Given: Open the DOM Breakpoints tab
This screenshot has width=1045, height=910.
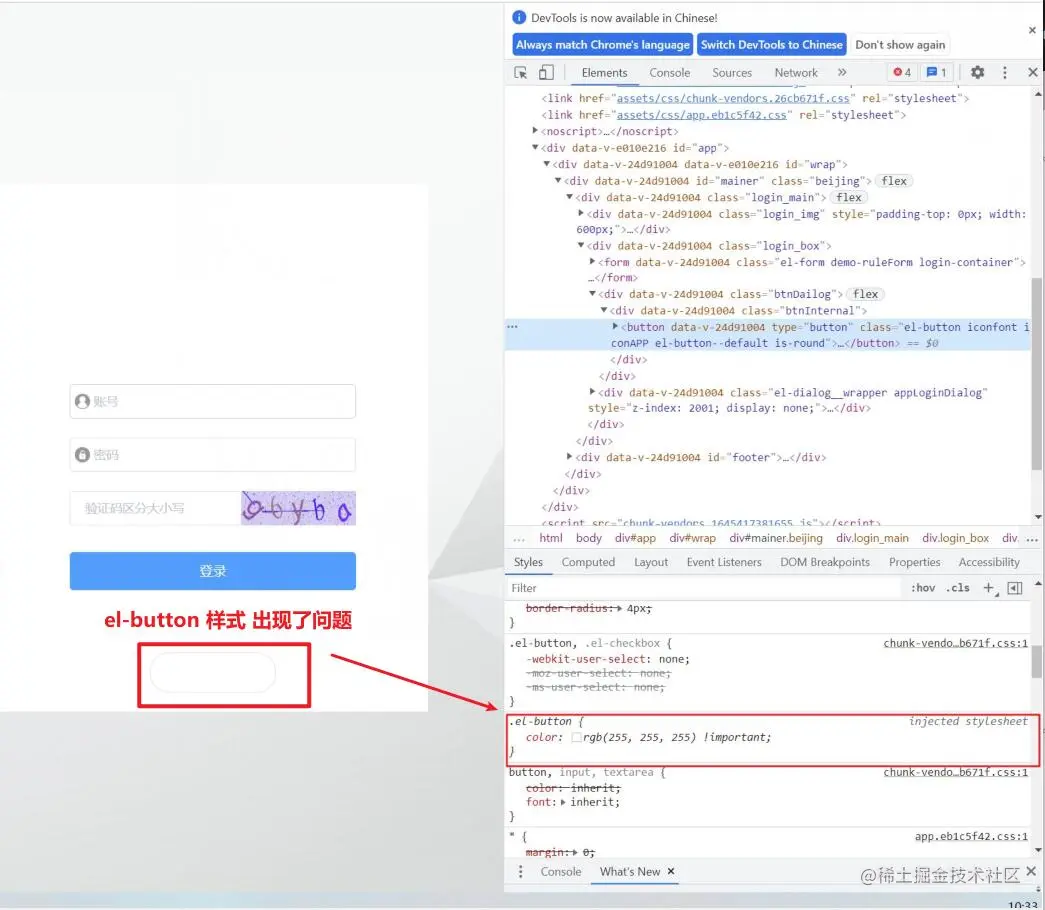Looking at the screenshot, I should [x=824, y=562].
